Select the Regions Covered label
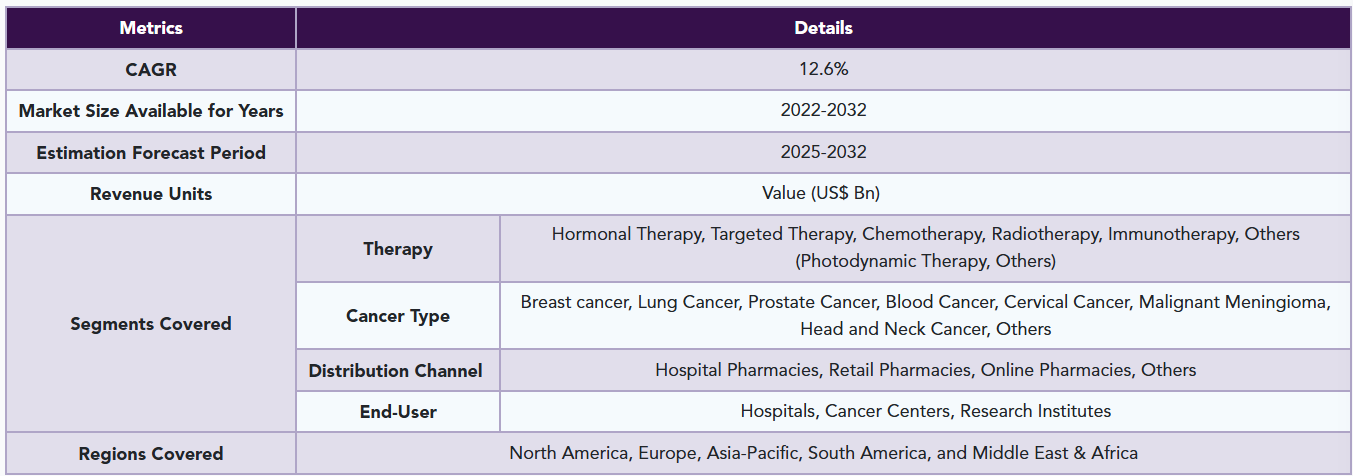The height and width of the screenshot is (476, 1353). 151,454
